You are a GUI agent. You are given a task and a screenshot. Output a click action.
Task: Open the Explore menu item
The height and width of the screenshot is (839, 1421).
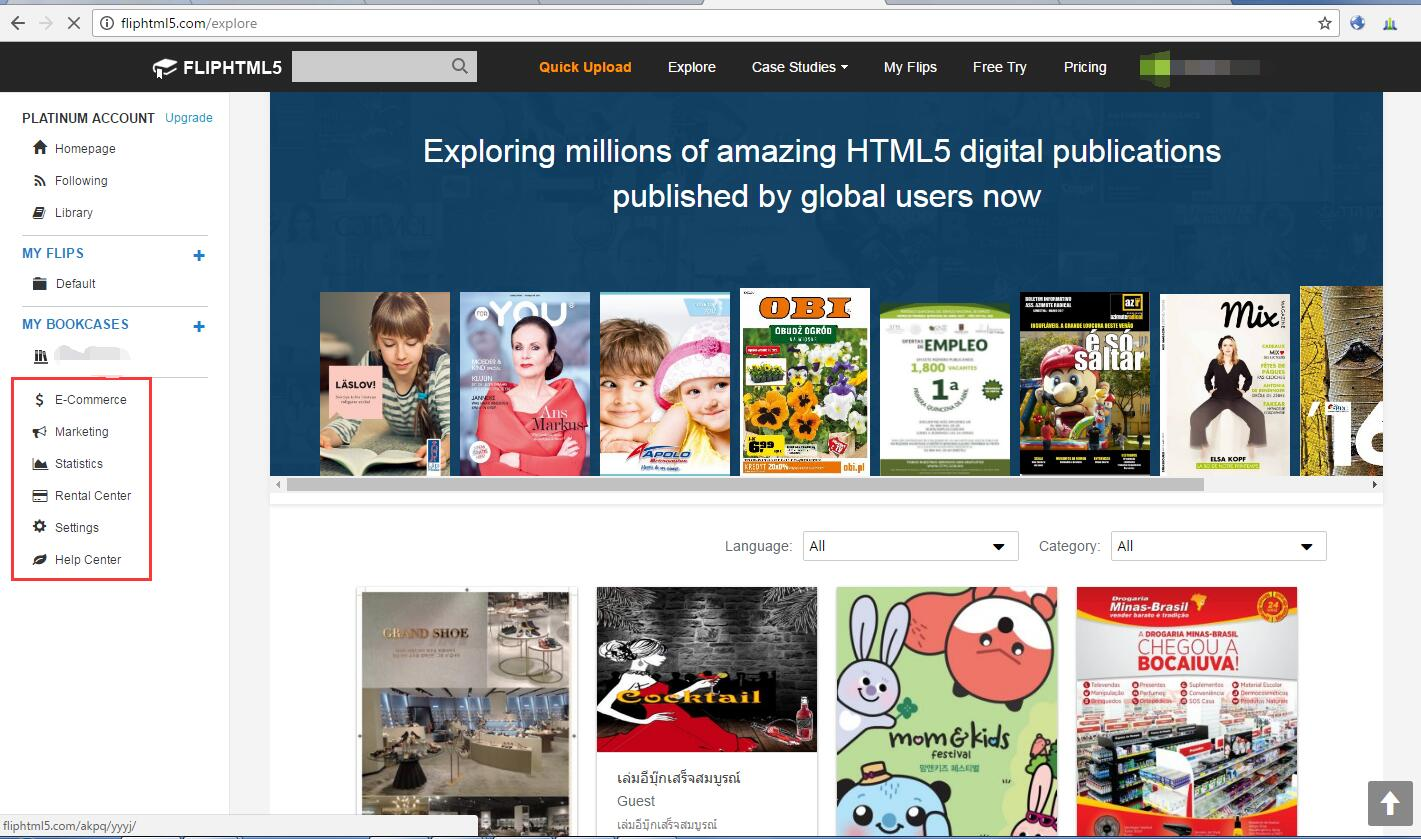click(x=692, y=67)
